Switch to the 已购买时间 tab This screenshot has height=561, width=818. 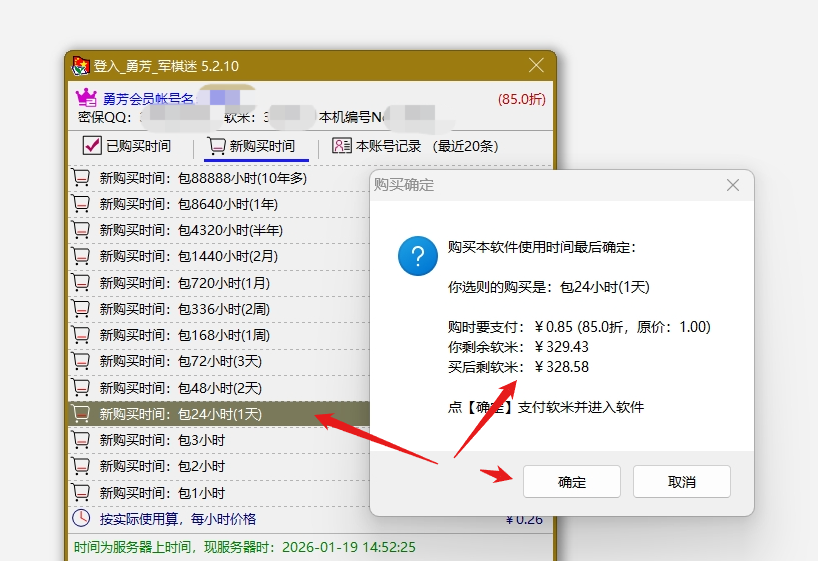[127, 146]
